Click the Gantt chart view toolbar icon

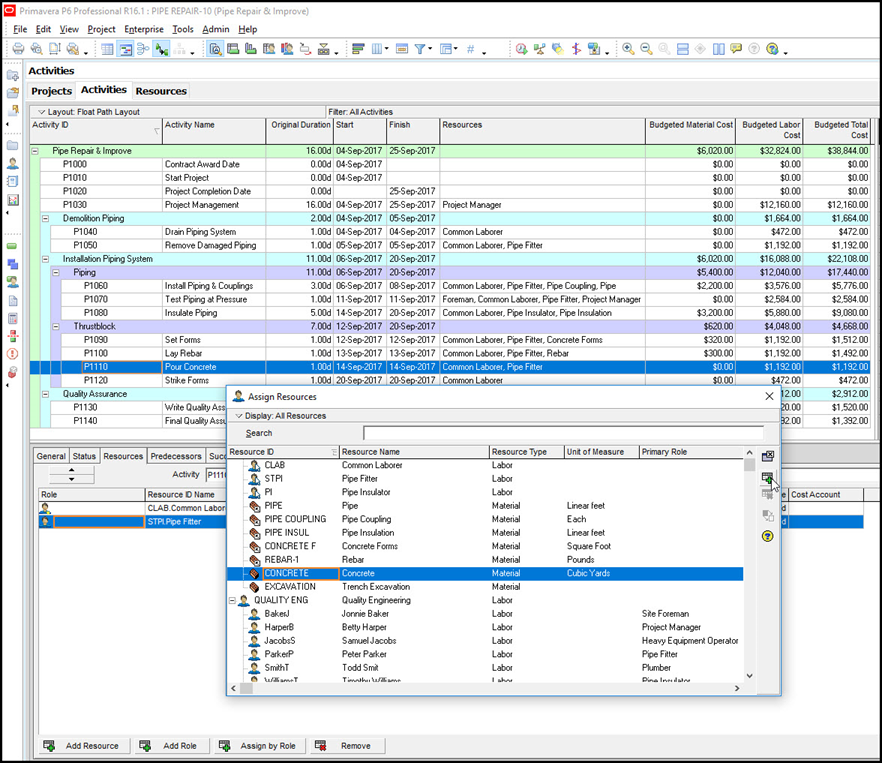[x=125, y=49]
